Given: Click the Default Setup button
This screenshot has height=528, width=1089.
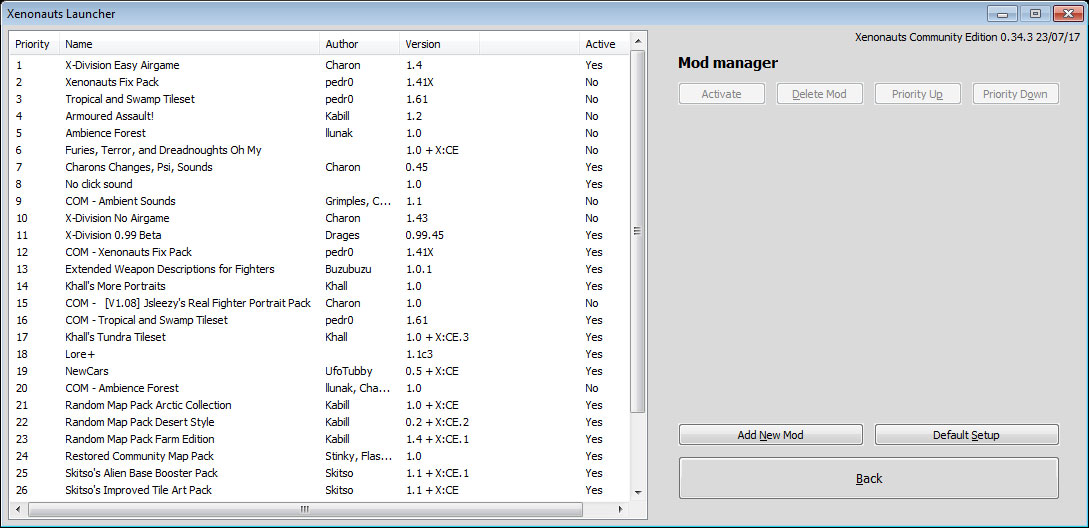Looking at the screenshot, I should coord(966,435).
